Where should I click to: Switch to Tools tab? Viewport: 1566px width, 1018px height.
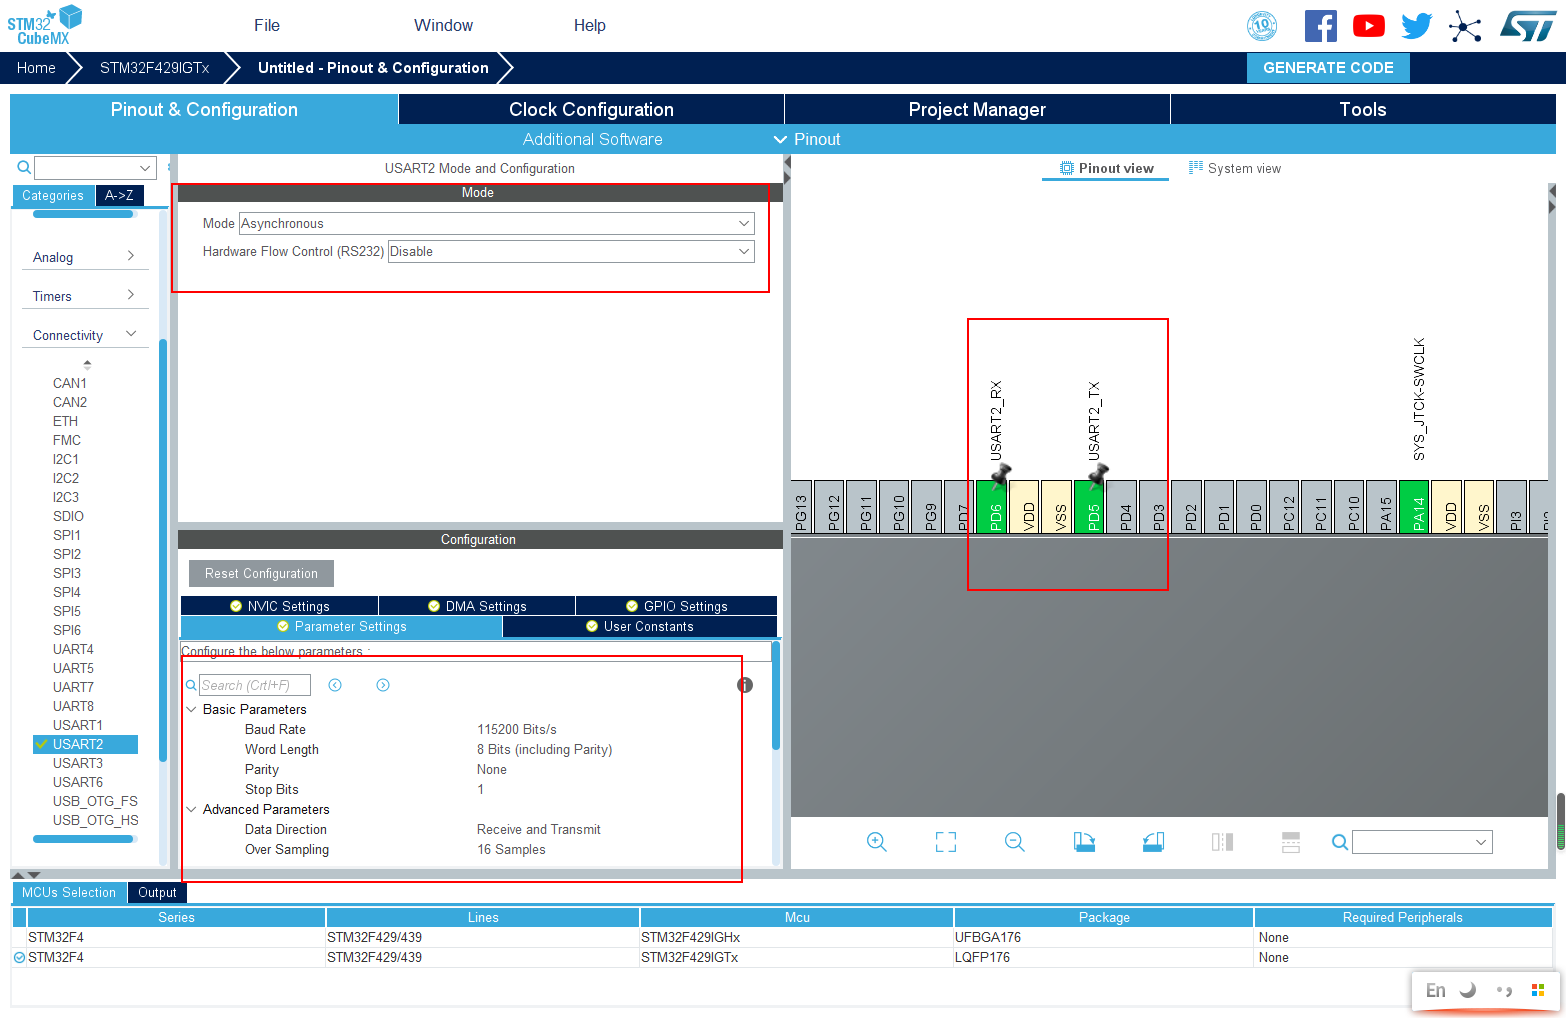[x=1363, y=109]
